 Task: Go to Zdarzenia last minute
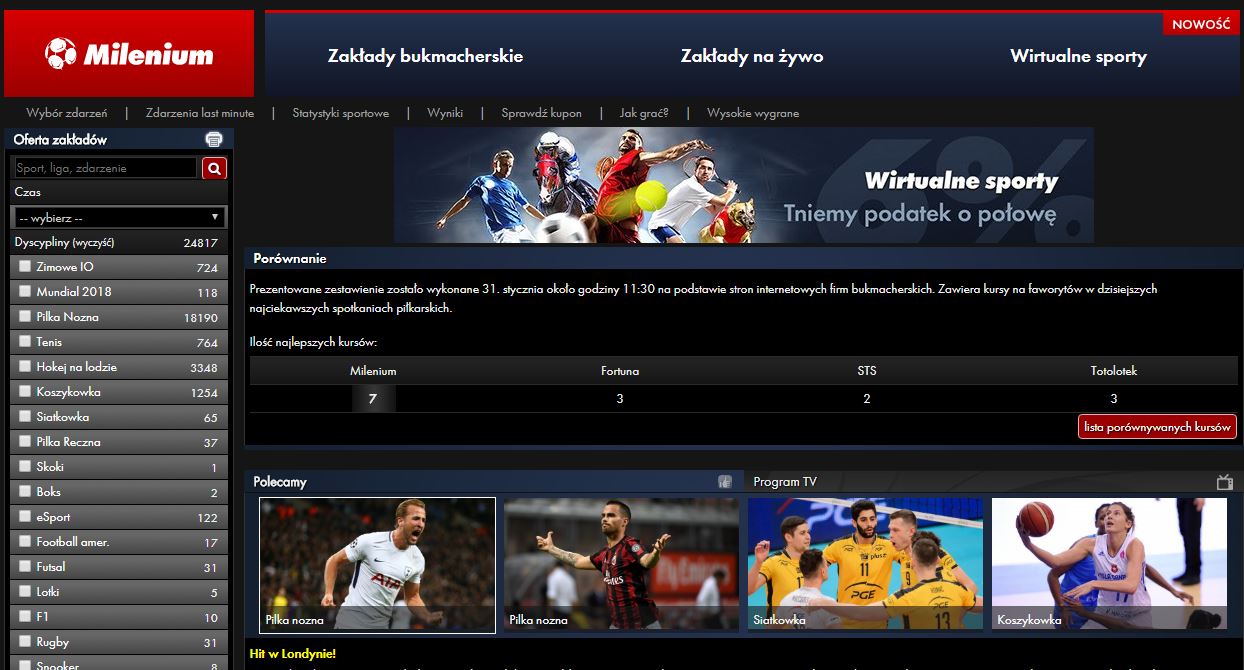click(200, 113)
